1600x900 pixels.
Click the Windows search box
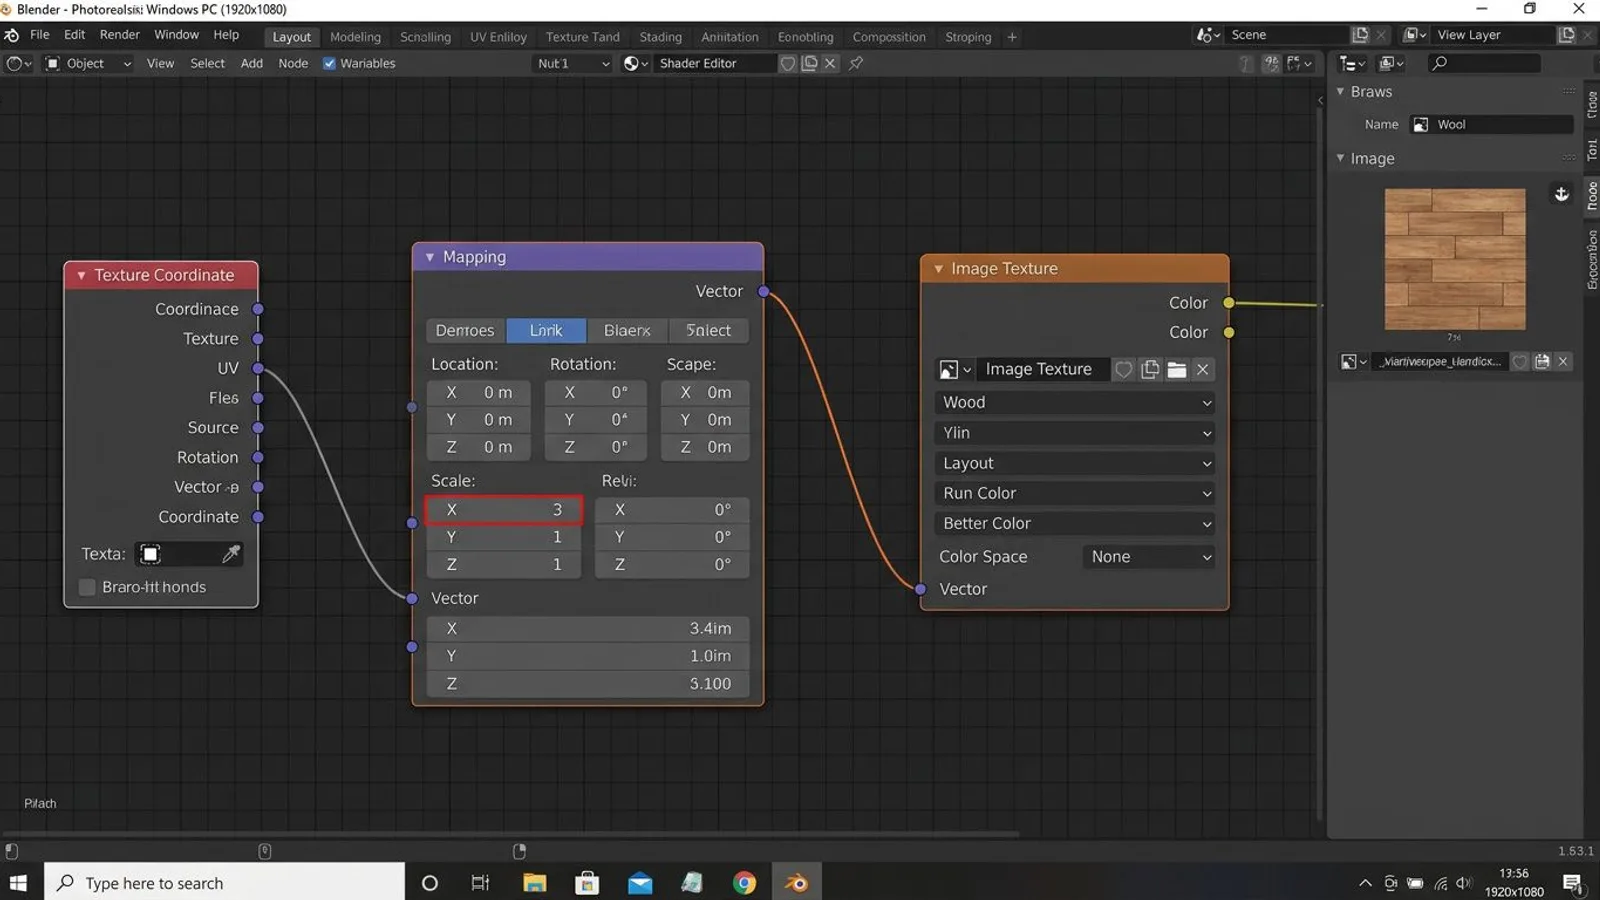coord(225,882)
